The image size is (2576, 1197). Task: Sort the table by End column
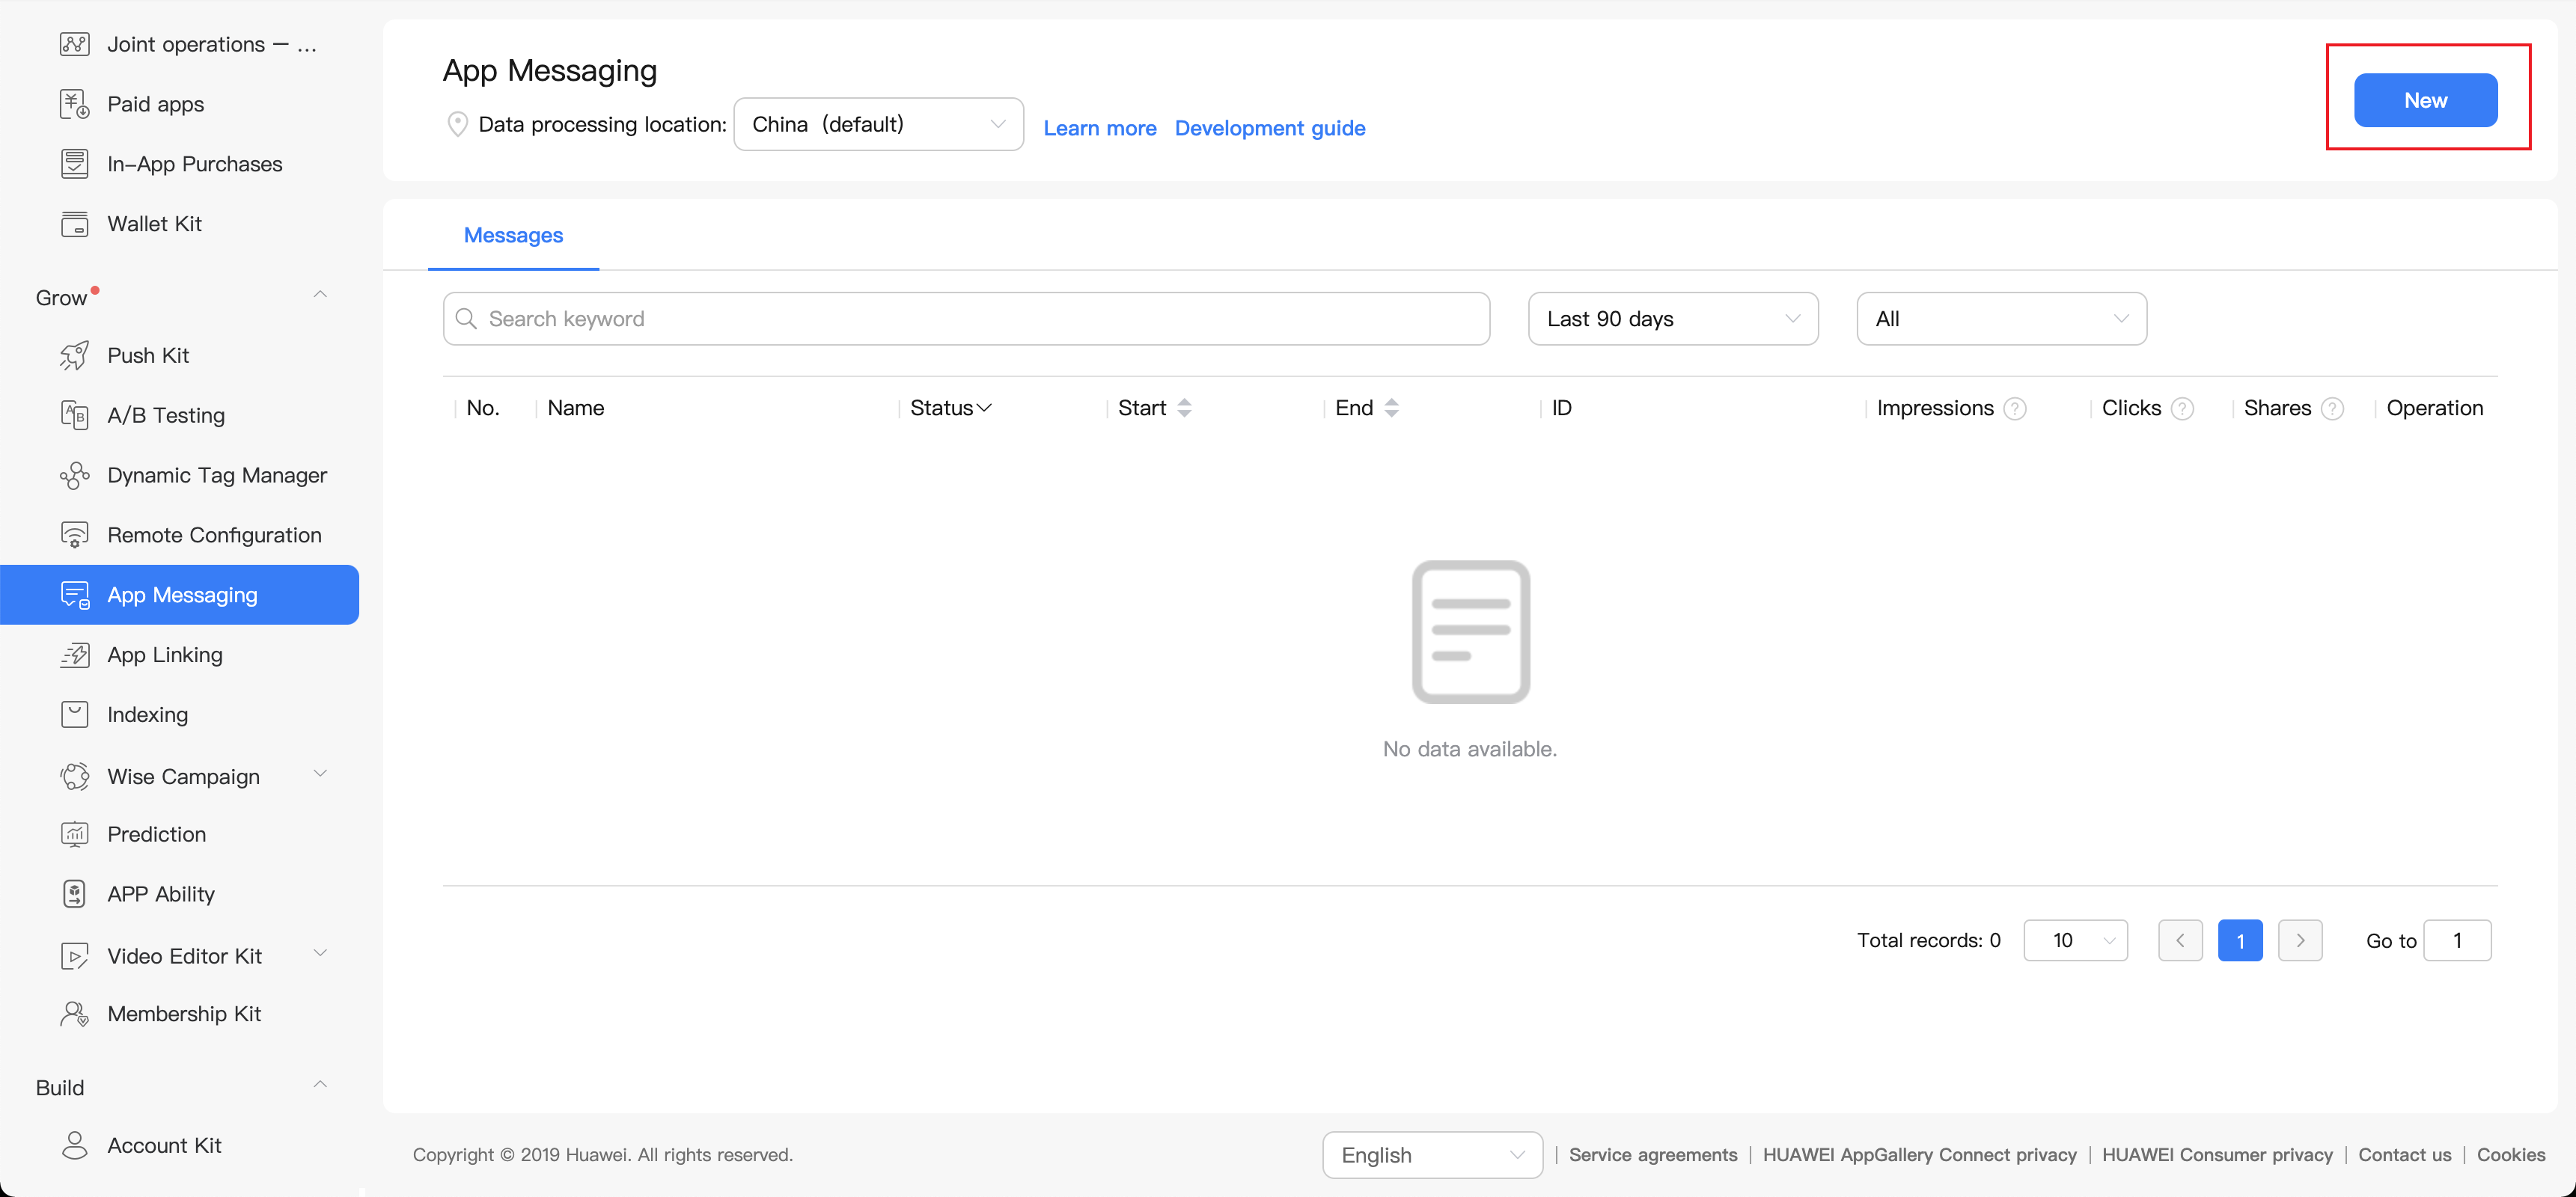coord(1391,408)
